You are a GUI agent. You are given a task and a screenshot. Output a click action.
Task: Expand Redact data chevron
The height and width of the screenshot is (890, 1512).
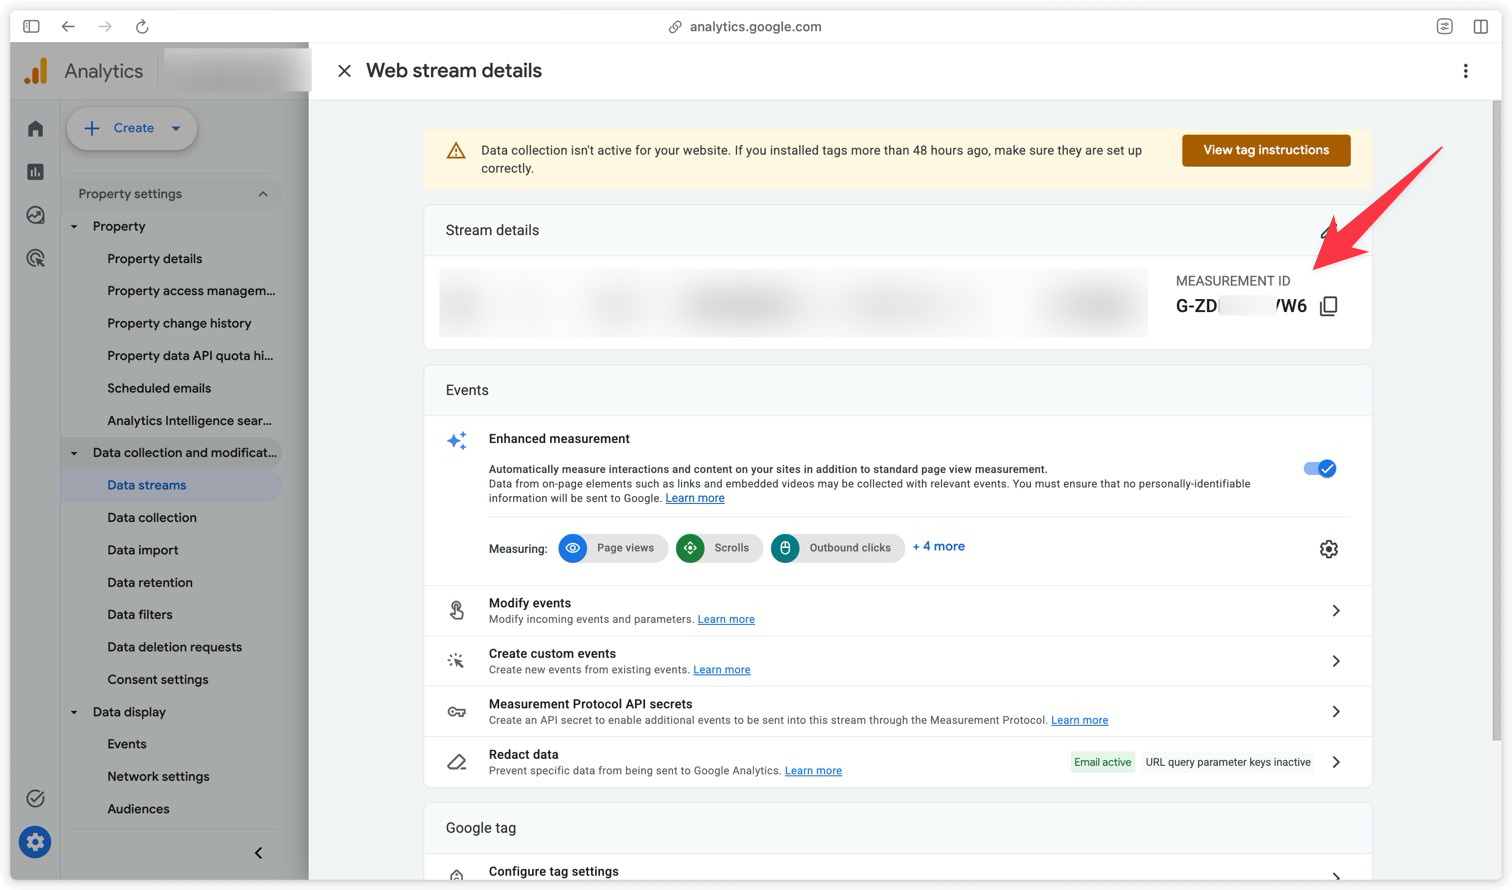coord(1336,762)
